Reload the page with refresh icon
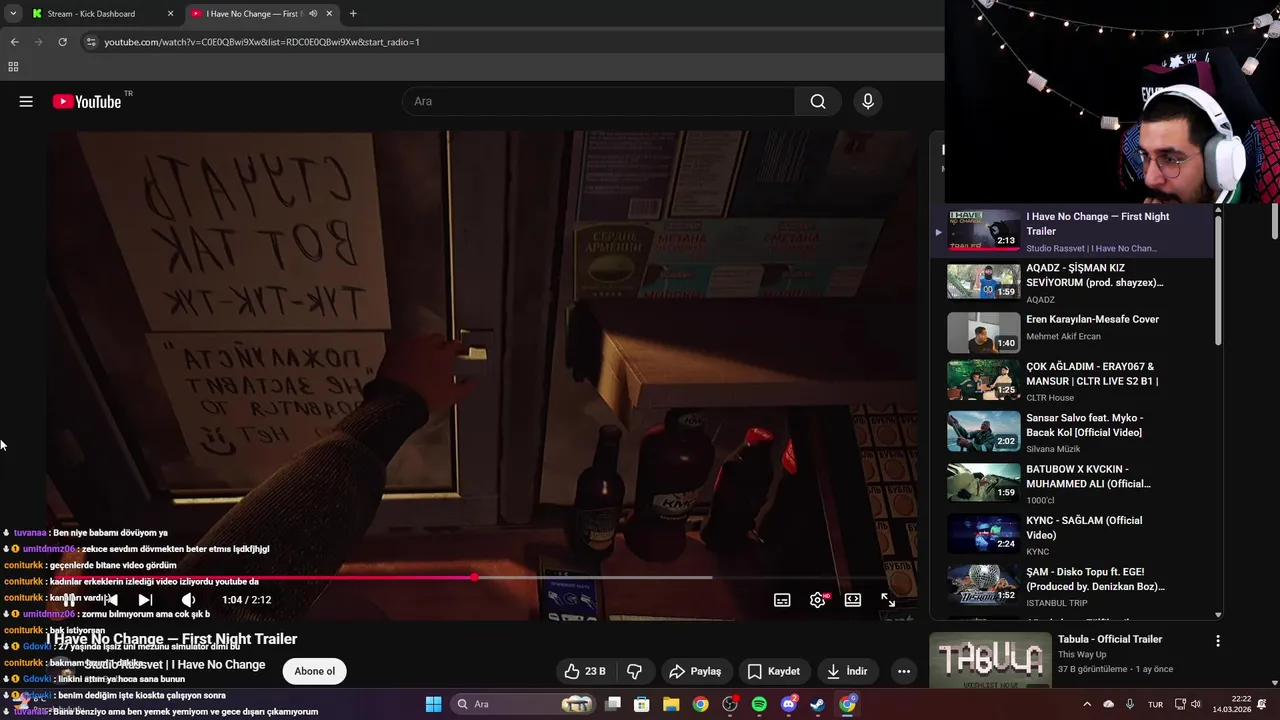 tap(62, 42)
